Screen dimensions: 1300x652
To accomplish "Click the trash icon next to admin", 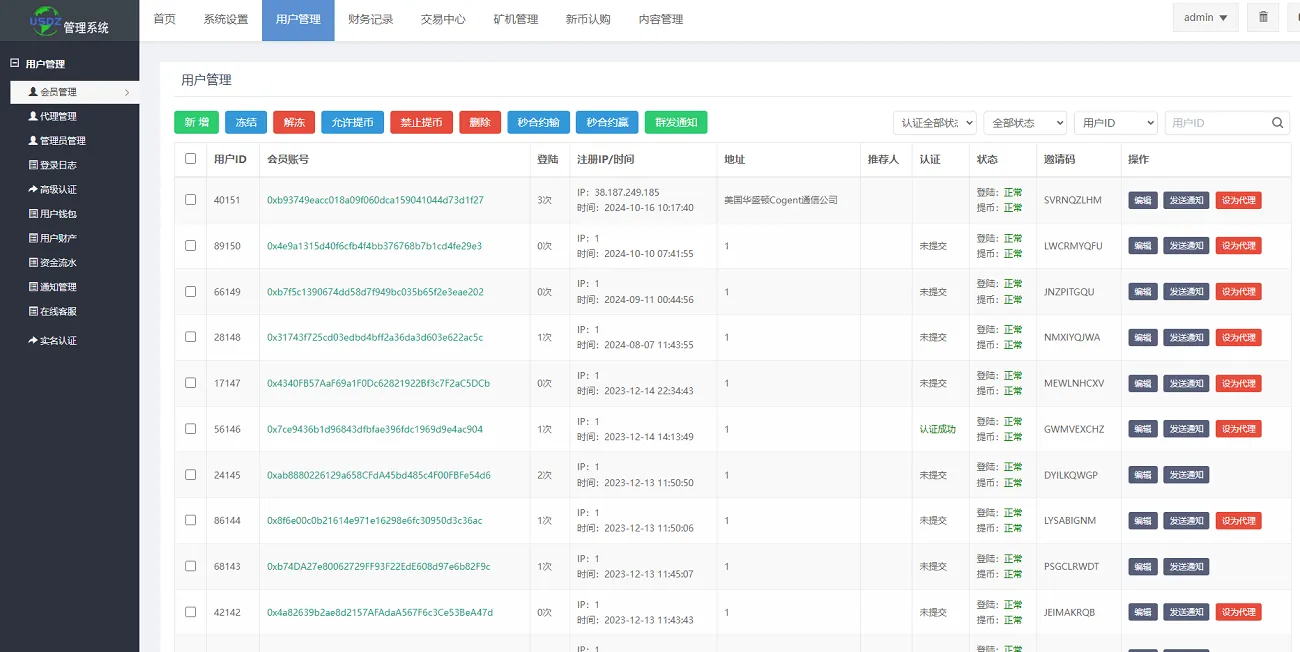I will (1262, 17).
